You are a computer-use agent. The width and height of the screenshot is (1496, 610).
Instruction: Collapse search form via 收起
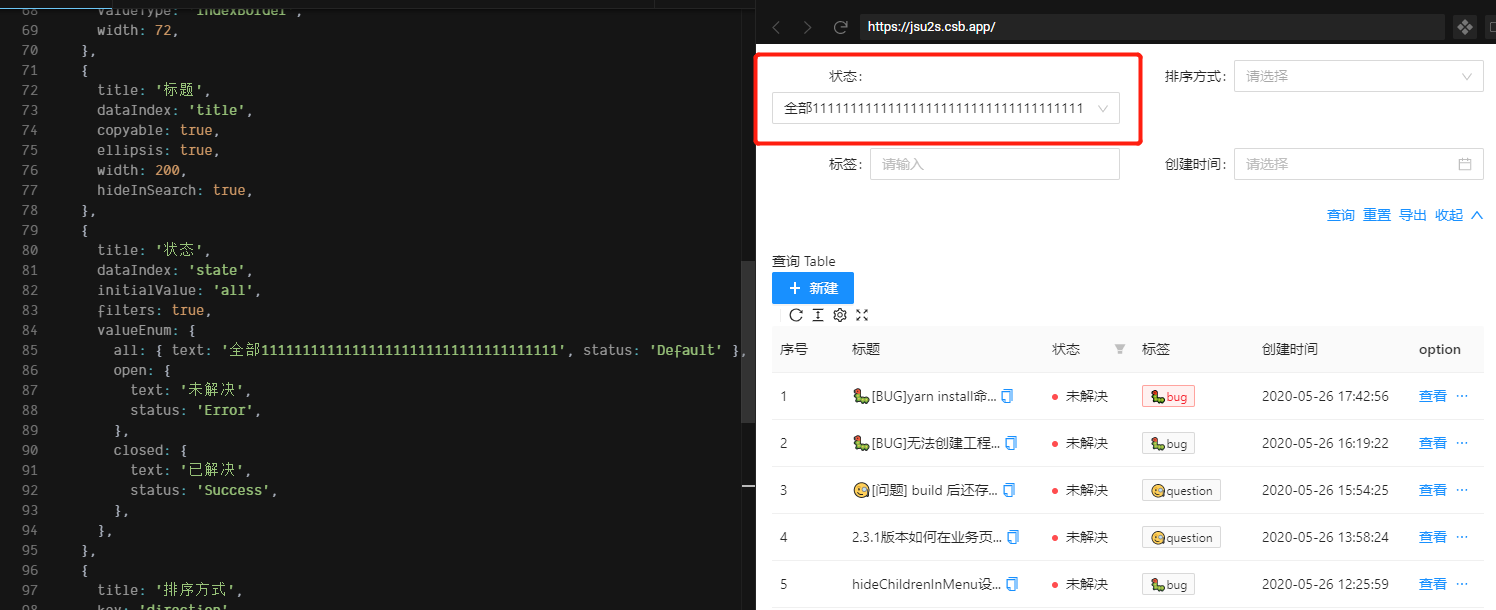coord(1459,215)
